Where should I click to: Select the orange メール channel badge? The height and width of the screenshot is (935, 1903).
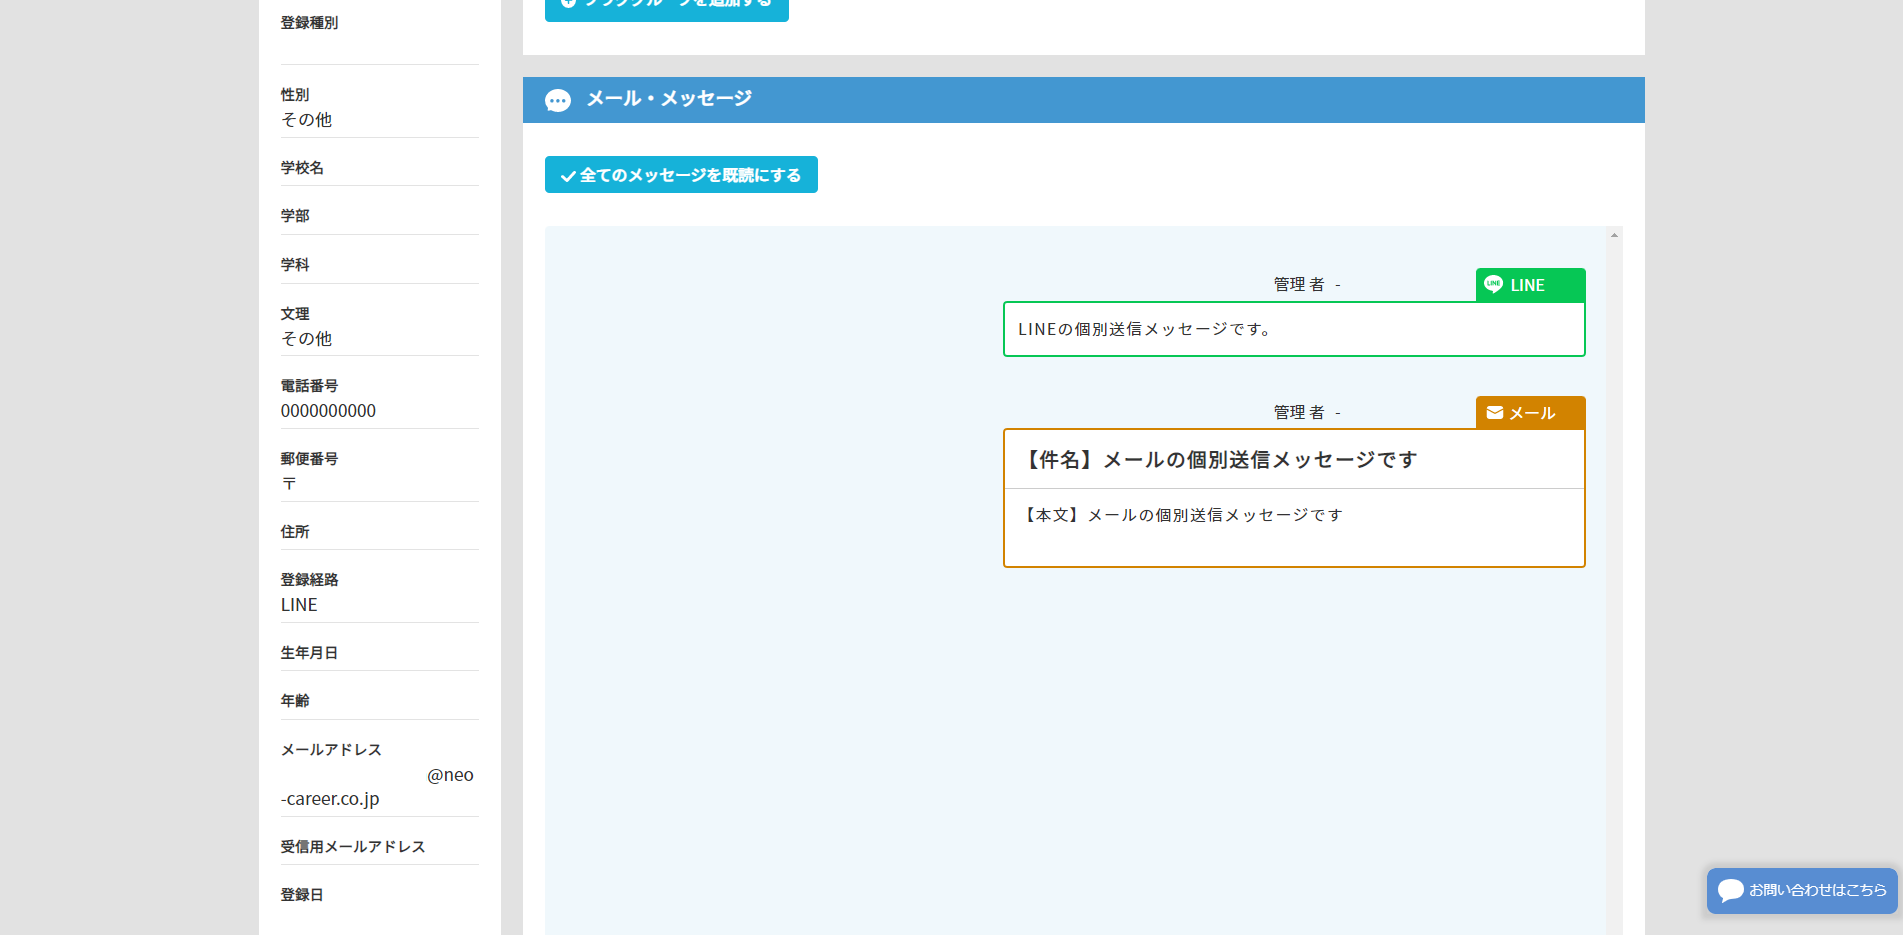pyautogui.click(x=1530, y=413)
